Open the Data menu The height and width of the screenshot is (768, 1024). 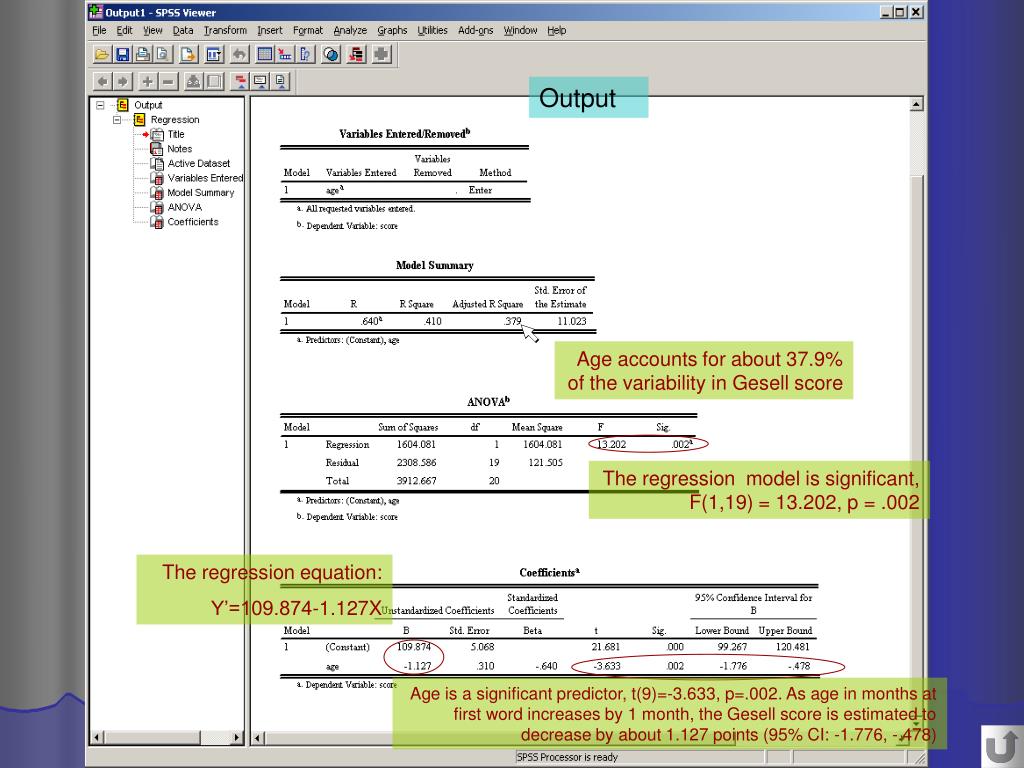(183, 30)
